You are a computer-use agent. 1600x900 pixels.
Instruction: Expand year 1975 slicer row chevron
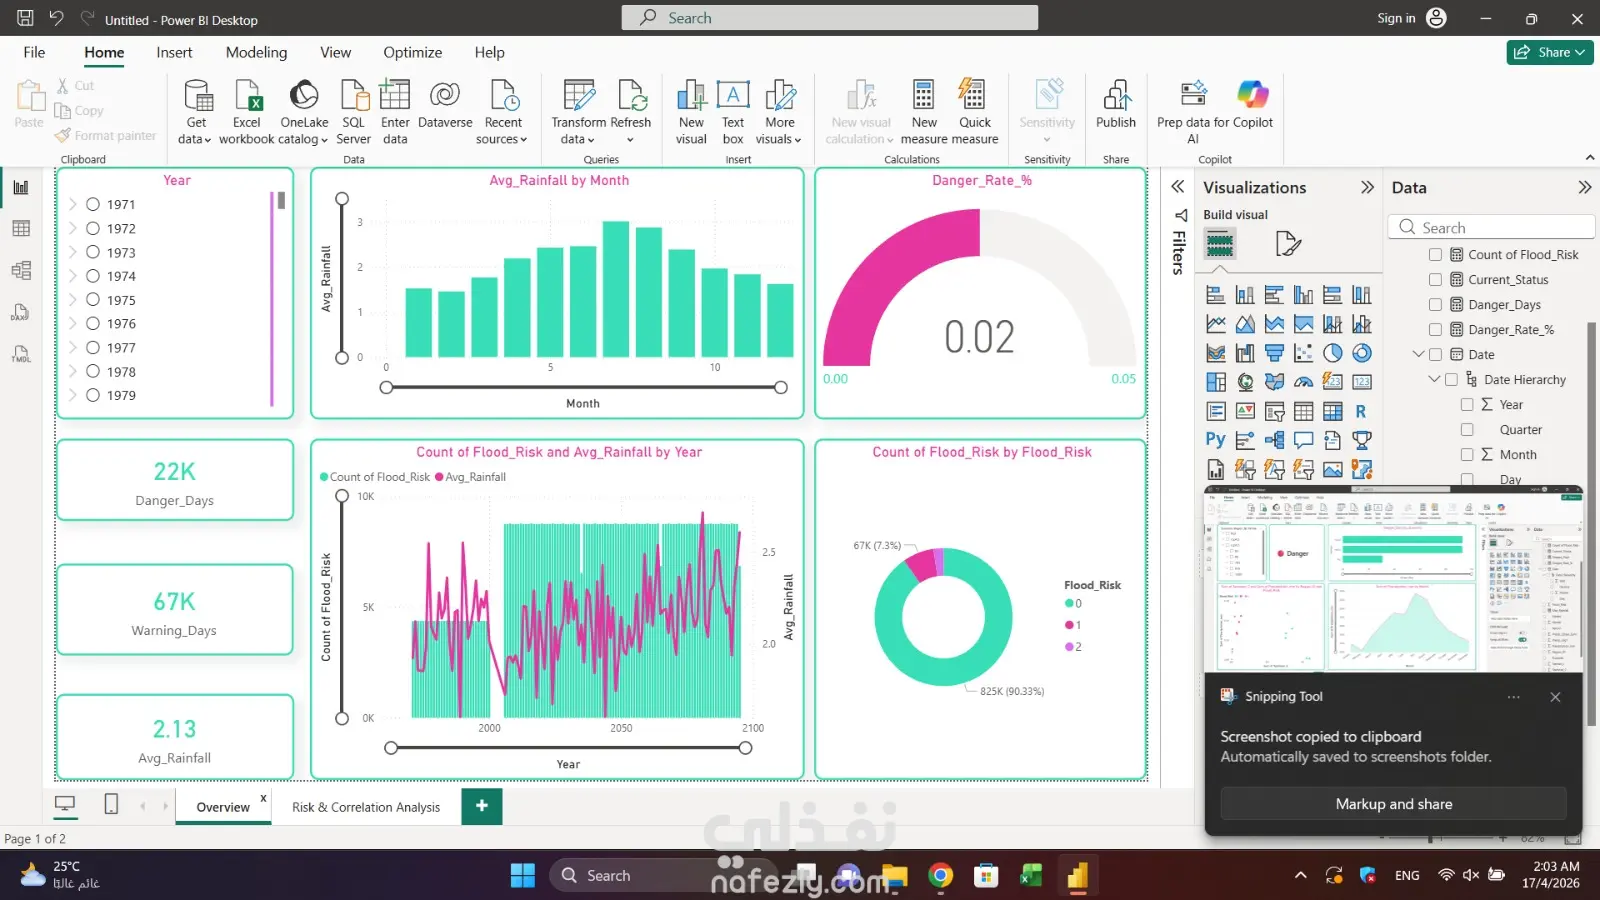[73, 300]
